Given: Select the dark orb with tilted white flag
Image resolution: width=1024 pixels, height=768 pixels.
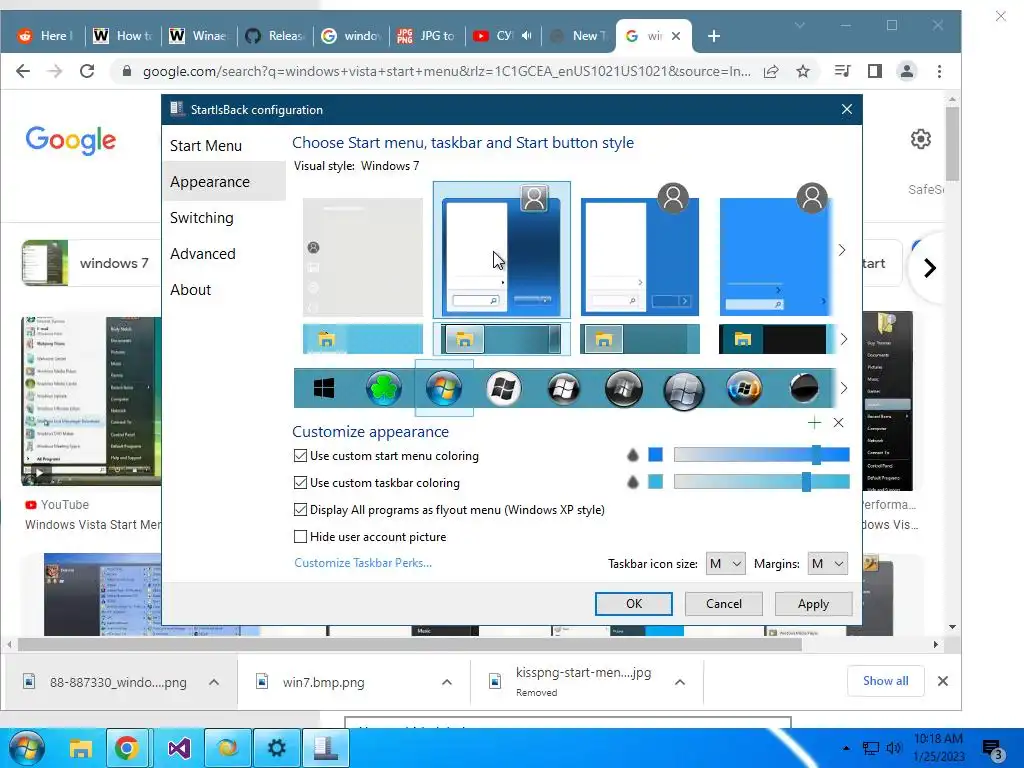Looking at the screenshot, I should [564, 389].
